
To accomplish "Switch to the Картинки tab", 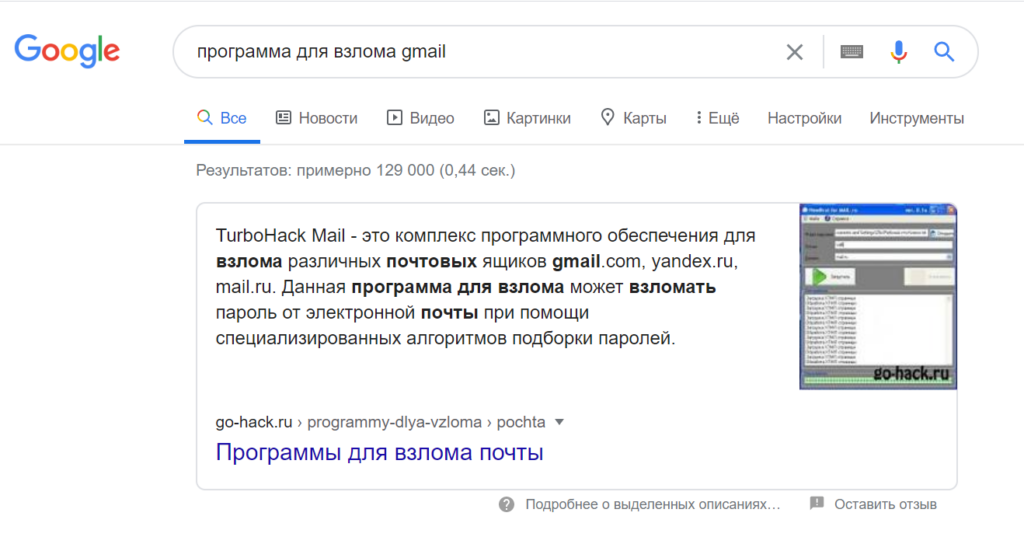I will tap(527, 118).
